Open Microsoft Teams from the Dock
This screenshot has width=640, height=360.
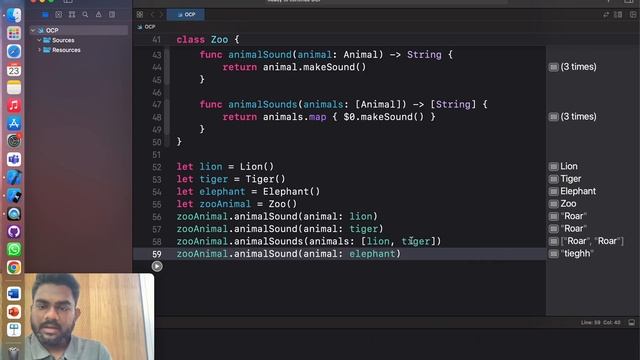14,160
